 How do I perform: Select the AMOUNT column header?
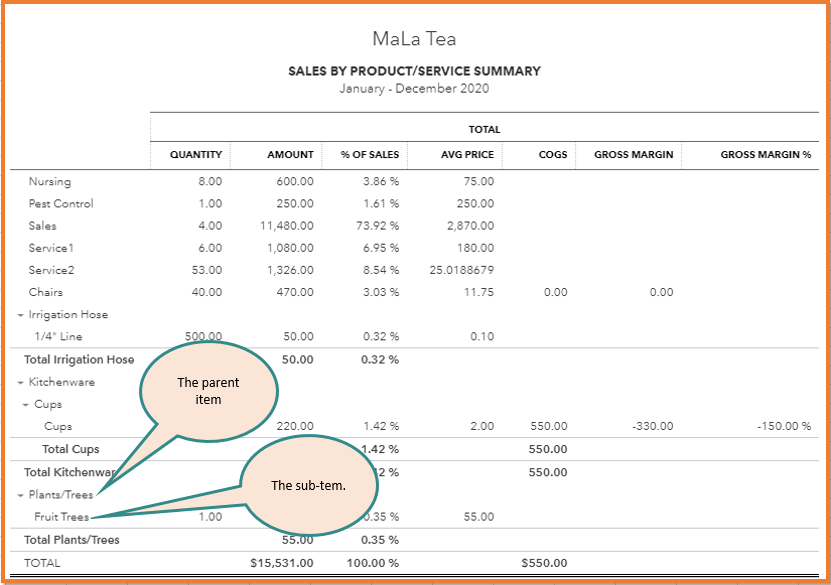[289, 155]
